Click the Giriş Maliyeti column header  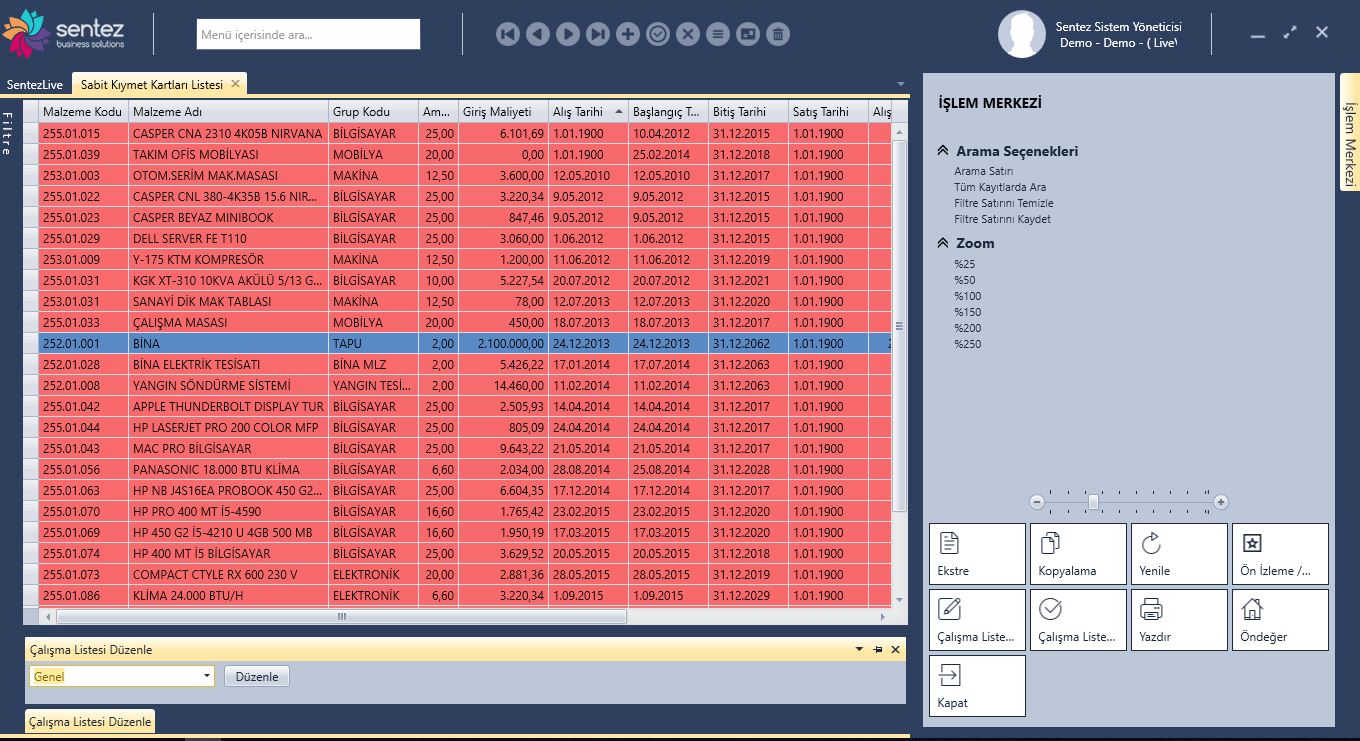[x=503, y=112]
